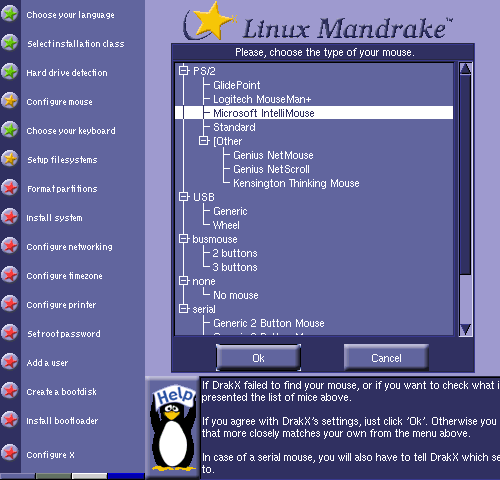This screenshot has height=480, width=500.
Task: Click the Linux Mandrake star logo
Action: click(211, 21)
